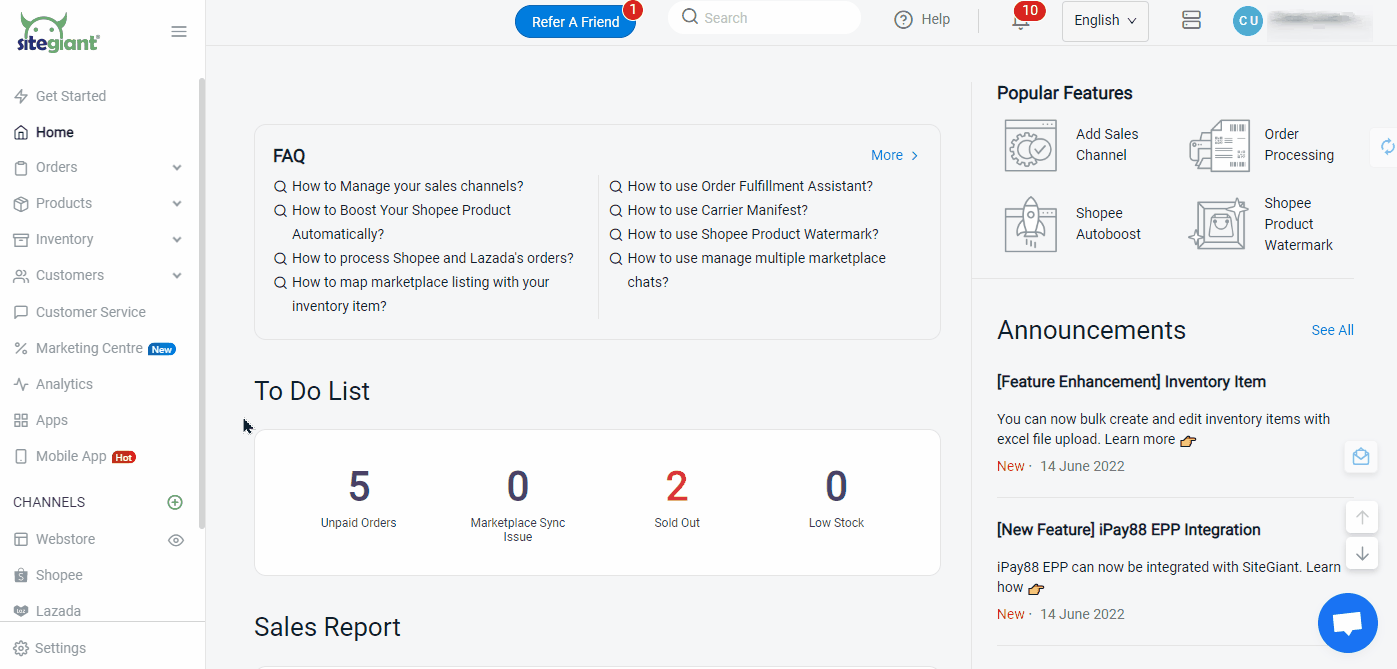Open the live chat bubble
The height and width of the screenshot is (669, 1397).
point(1347,622)
